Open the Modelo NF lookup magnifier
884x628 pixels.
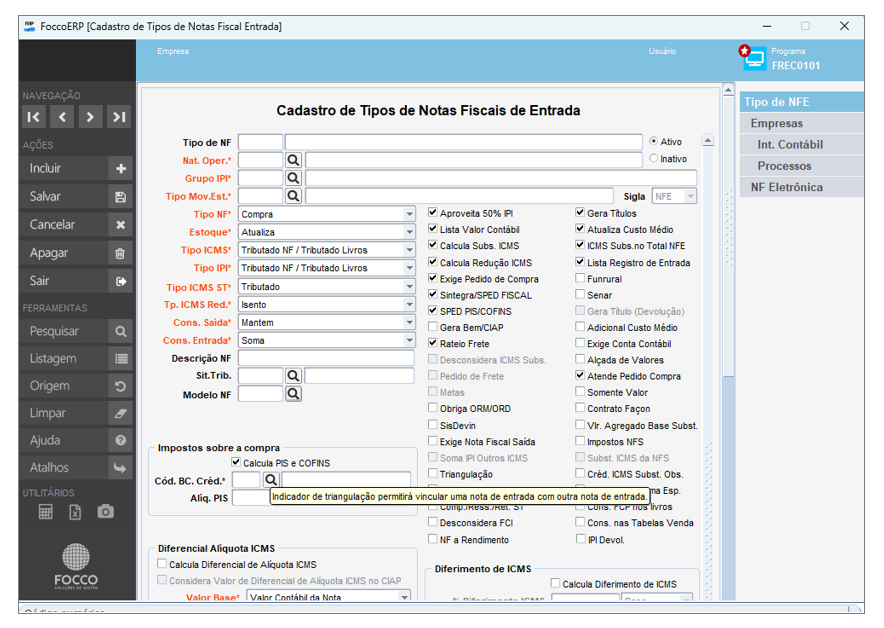293,393
